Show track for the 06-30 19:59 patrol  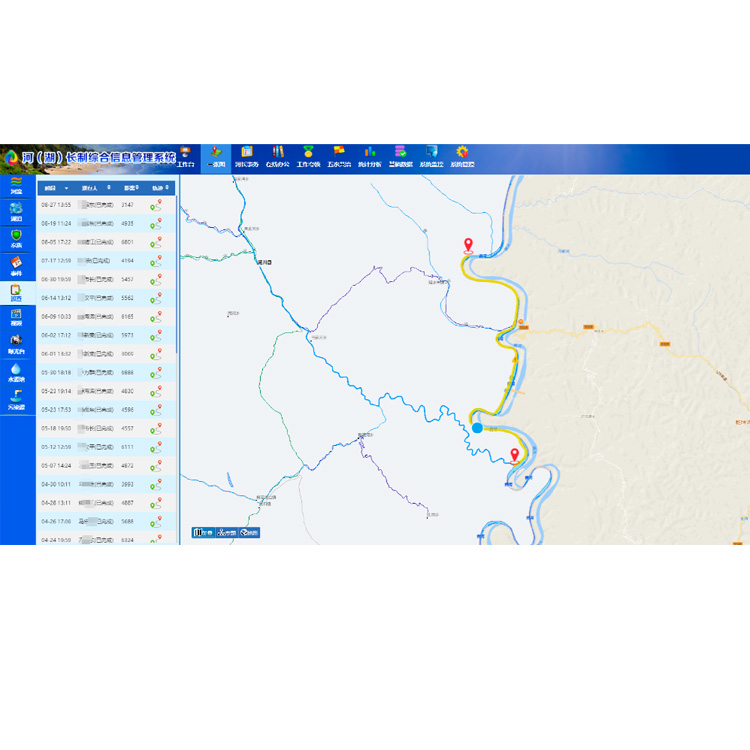click(156, 279)
